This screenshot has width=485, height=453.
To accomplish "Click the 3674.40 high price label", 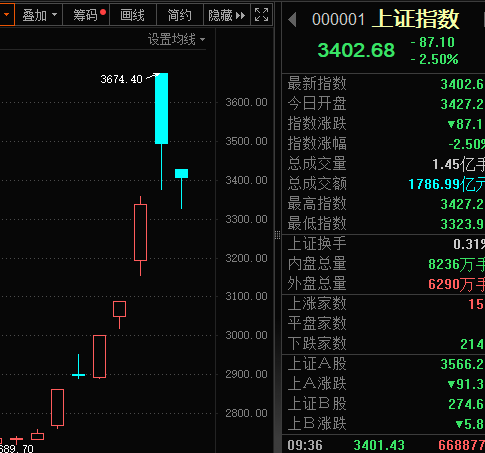I will (x=122, y=79).
